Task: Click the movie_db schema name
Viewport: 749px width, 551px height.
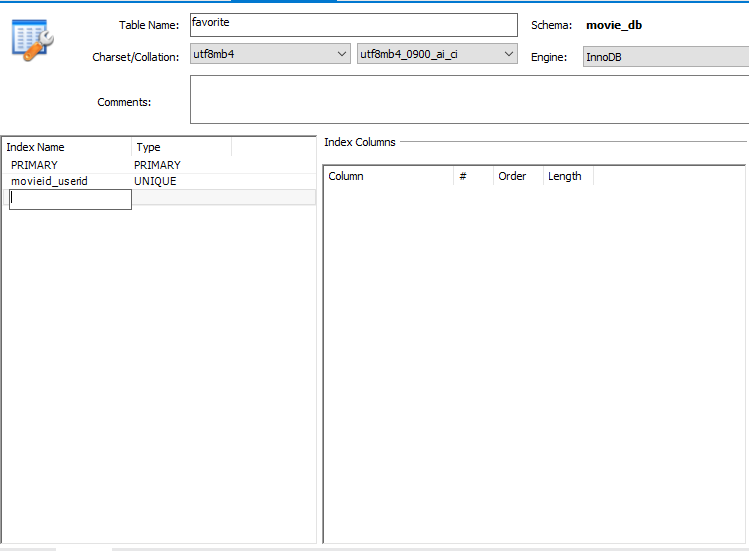Action: click(614, 25)
